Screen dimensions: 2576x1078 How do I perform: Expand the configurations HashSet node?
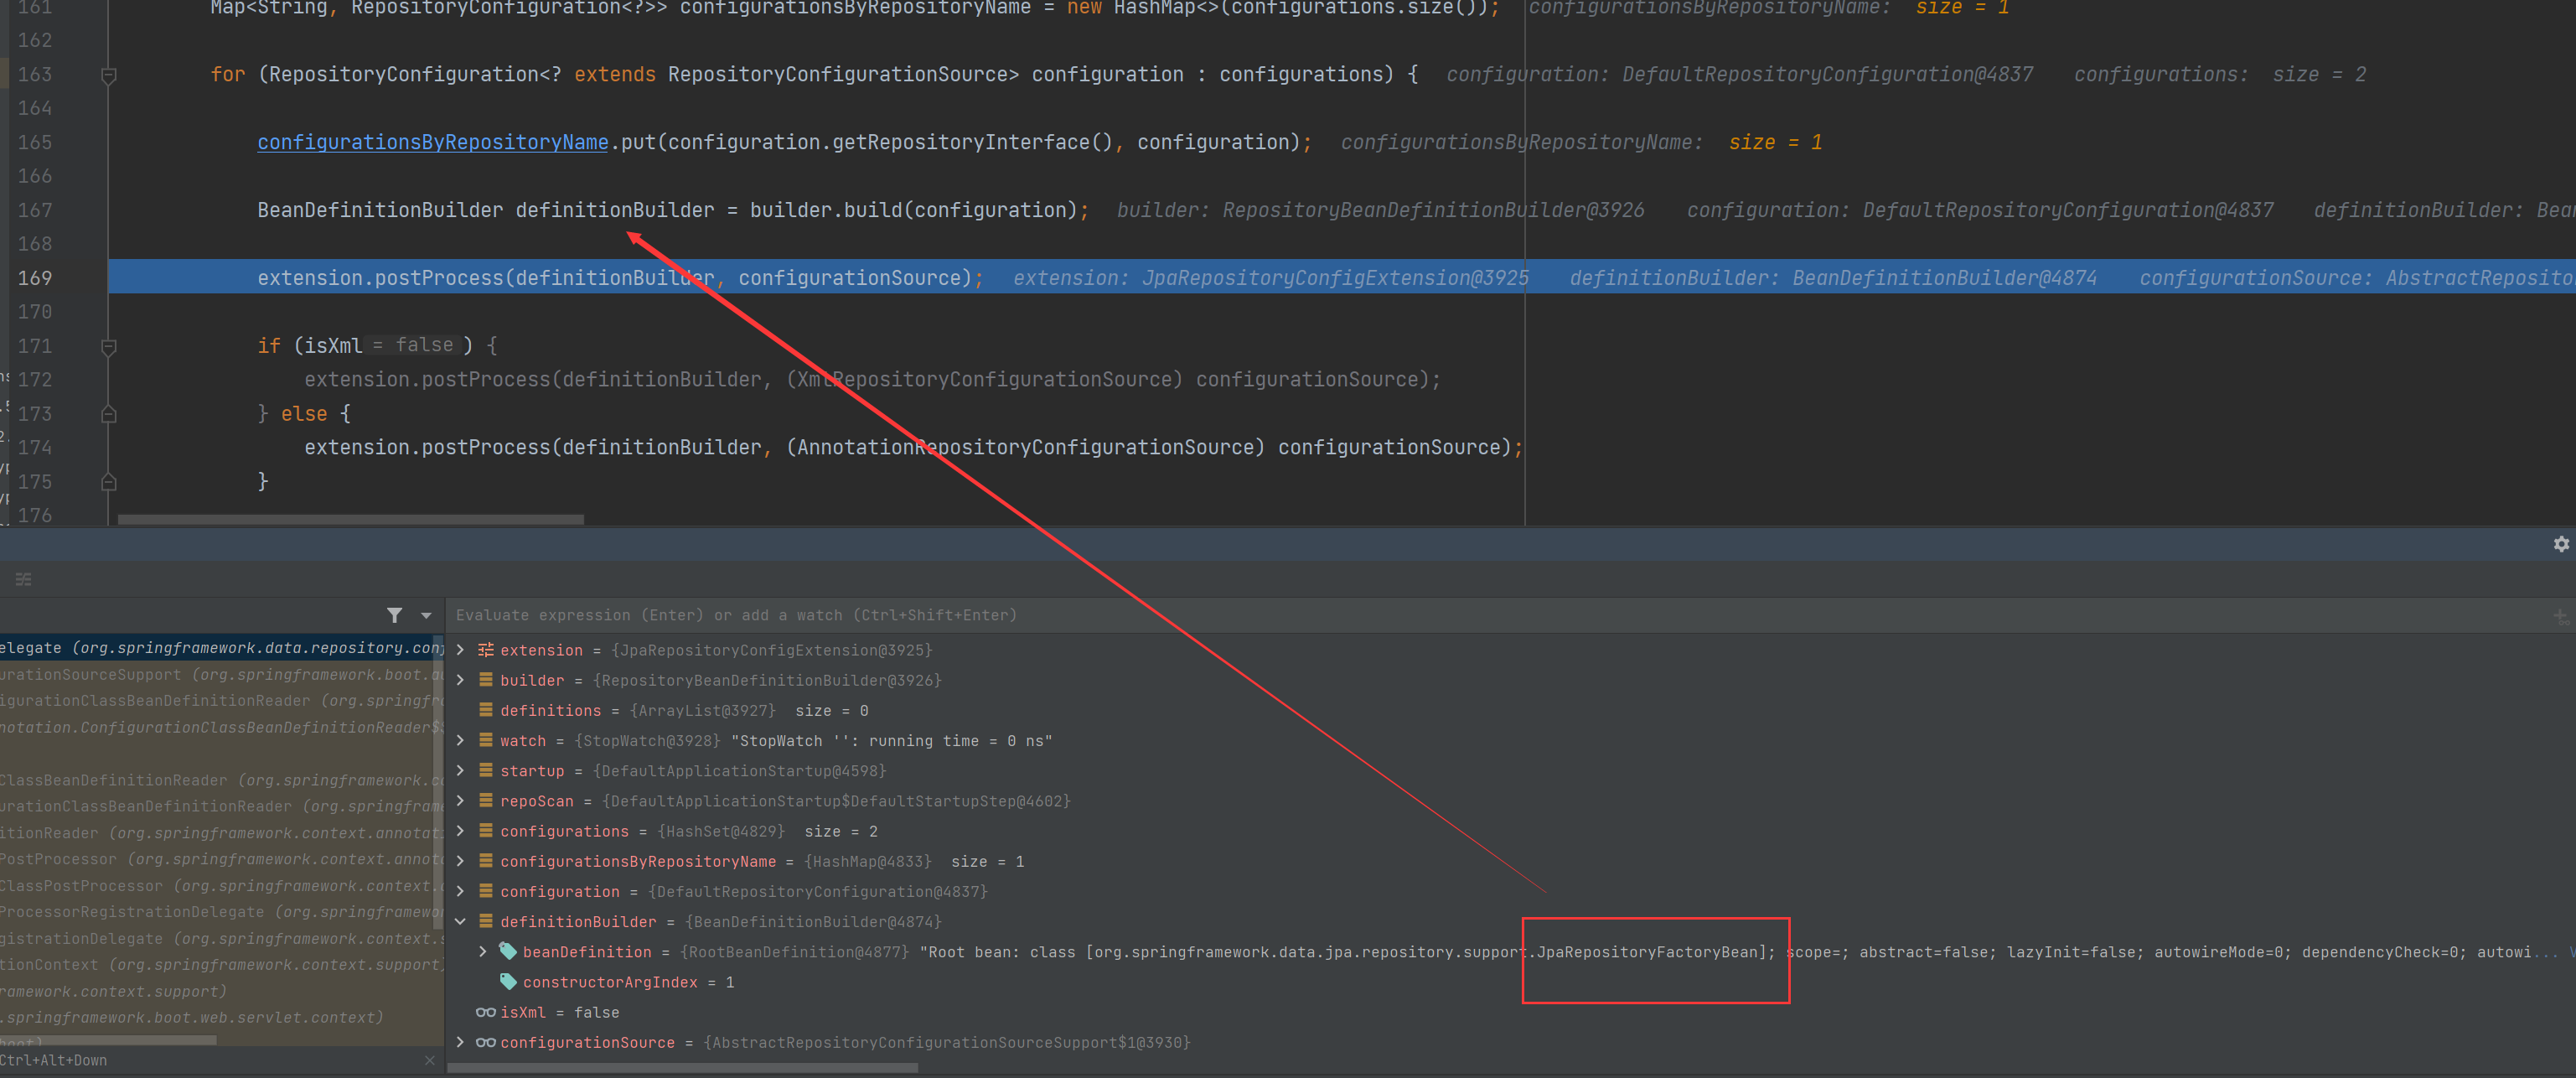pos(460,831)
